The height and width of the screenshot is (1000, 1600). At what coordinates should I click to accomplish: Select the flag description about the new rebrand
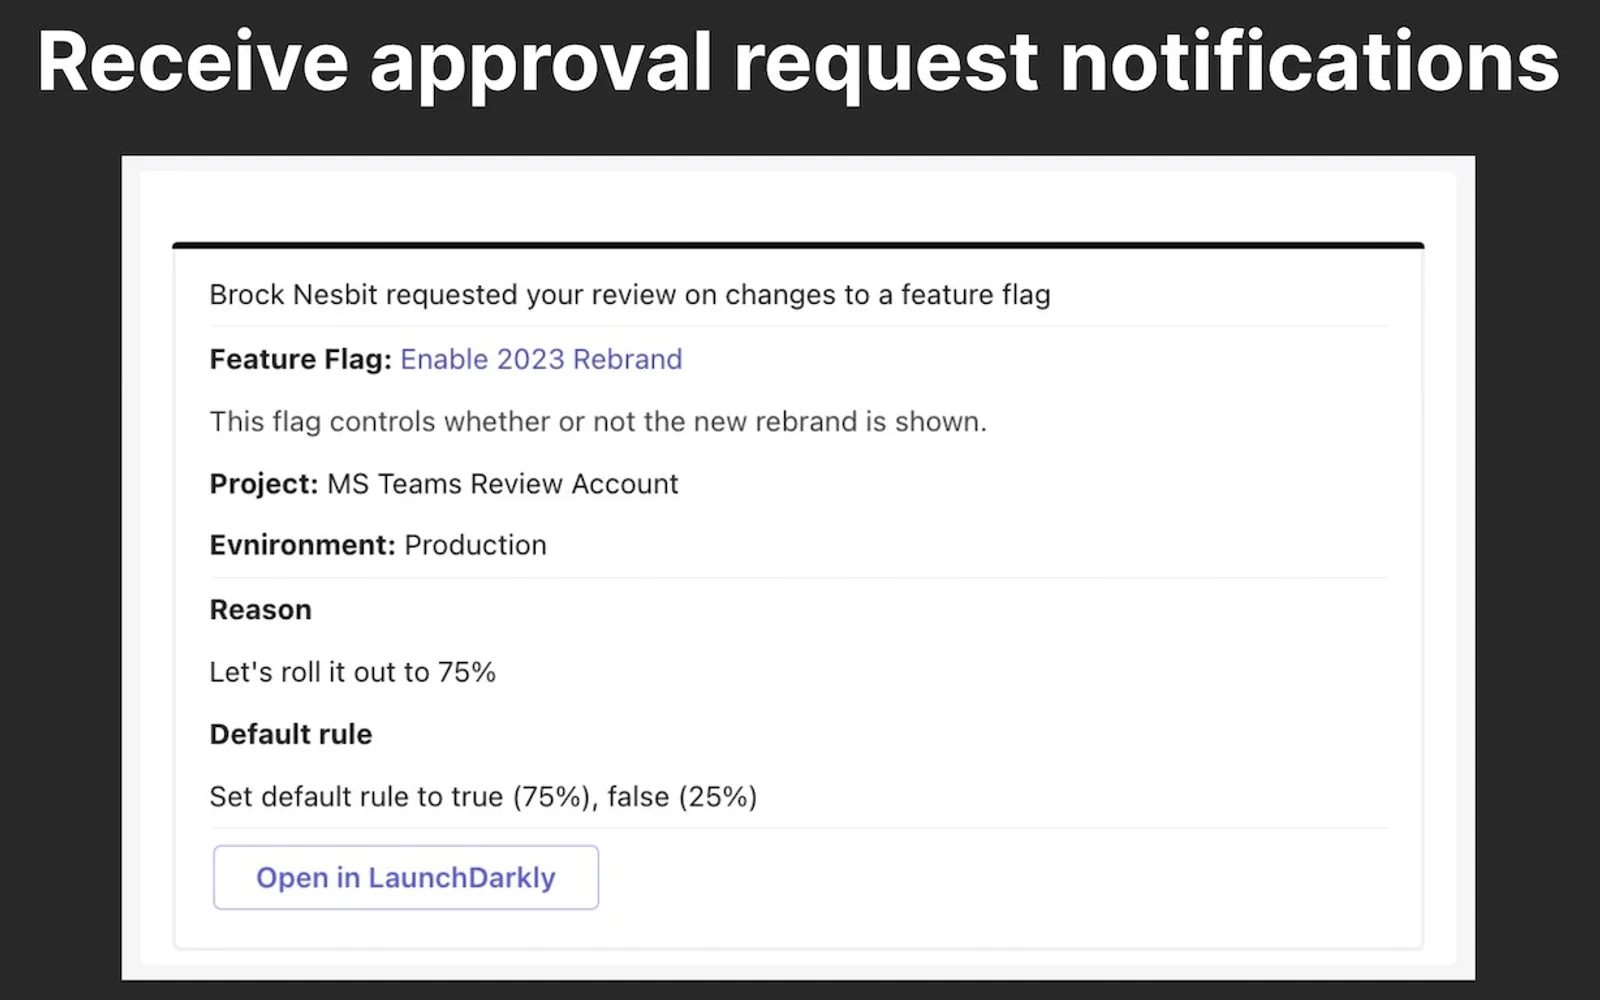(598, 422)
